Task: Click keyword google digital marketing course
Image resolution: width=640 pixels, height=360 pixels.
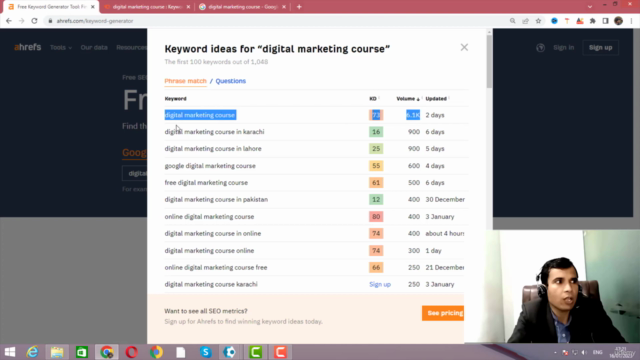Action: [210, 166]
